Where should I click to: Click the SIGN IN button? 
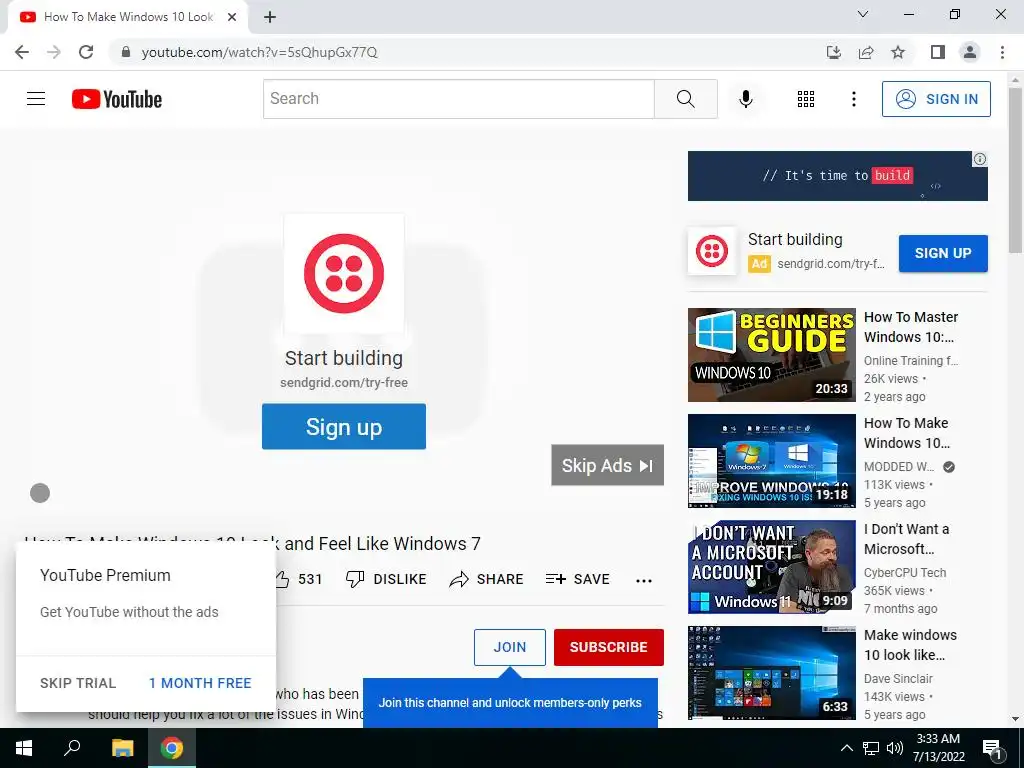936,99
